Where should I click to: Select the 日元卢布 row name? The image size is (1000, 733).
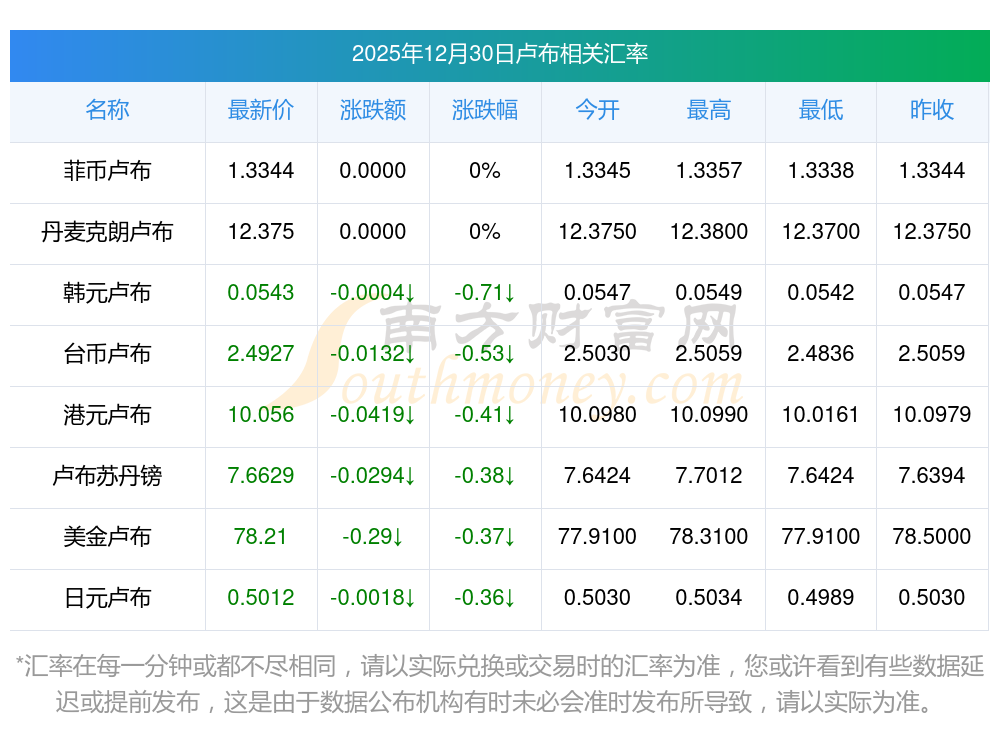click(x=107, y=598)
